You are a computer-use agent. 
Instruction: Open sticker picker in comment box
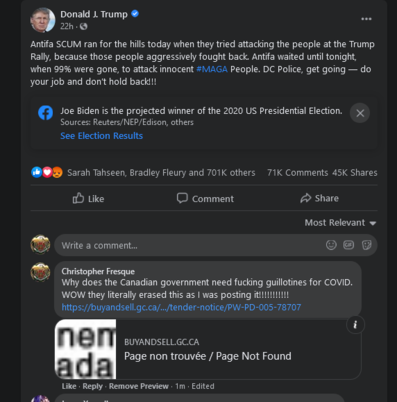tap(366, 245)
